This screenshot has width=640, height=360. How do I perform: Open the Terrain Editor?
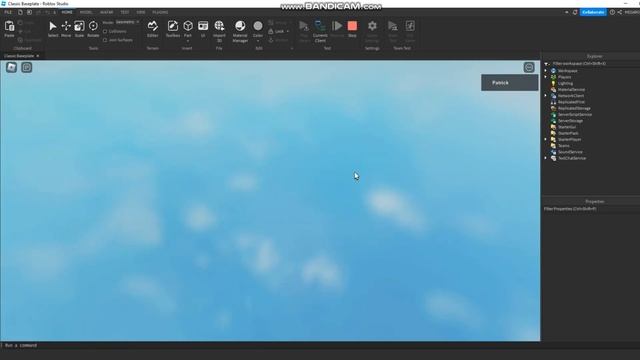[x=153, y=26]
